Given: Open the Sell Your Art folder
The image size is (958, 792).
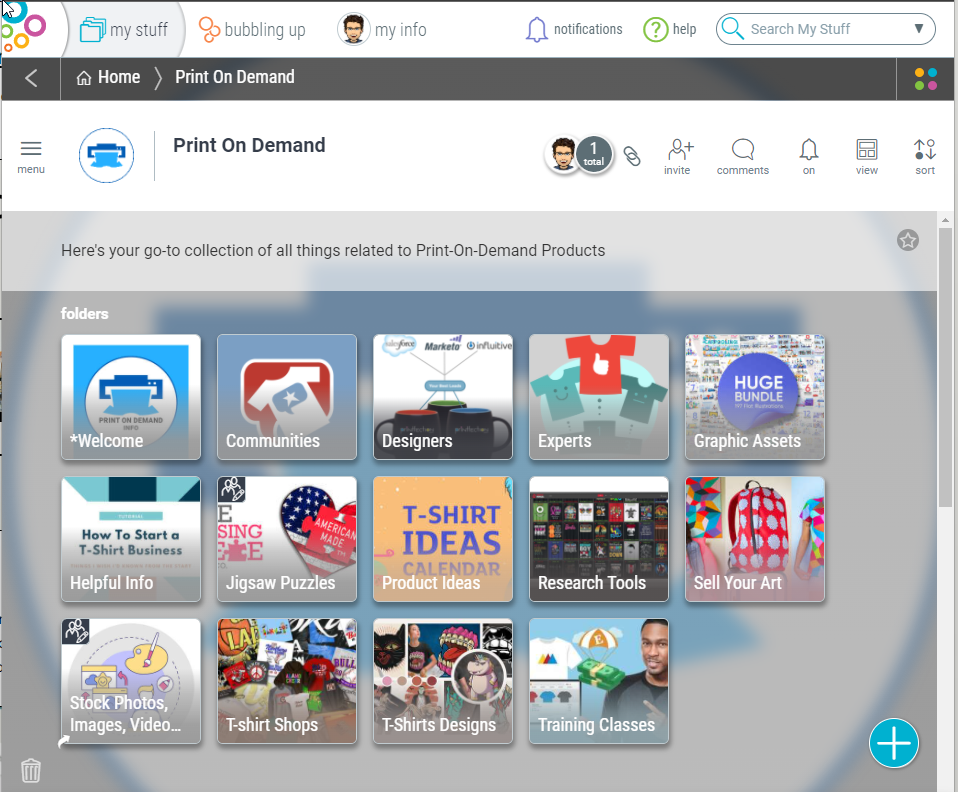Looking at the screenshot, I should [755, 539].
